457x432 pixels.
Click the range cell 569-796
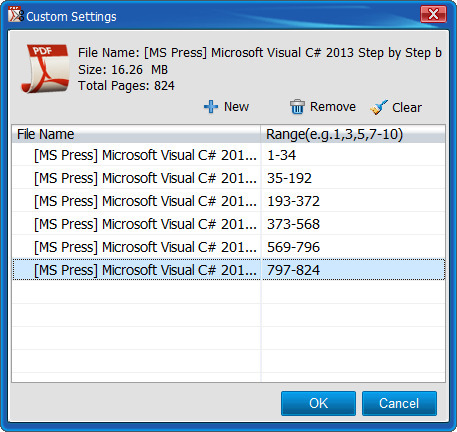pyautogui.click(x=353, y=247)
